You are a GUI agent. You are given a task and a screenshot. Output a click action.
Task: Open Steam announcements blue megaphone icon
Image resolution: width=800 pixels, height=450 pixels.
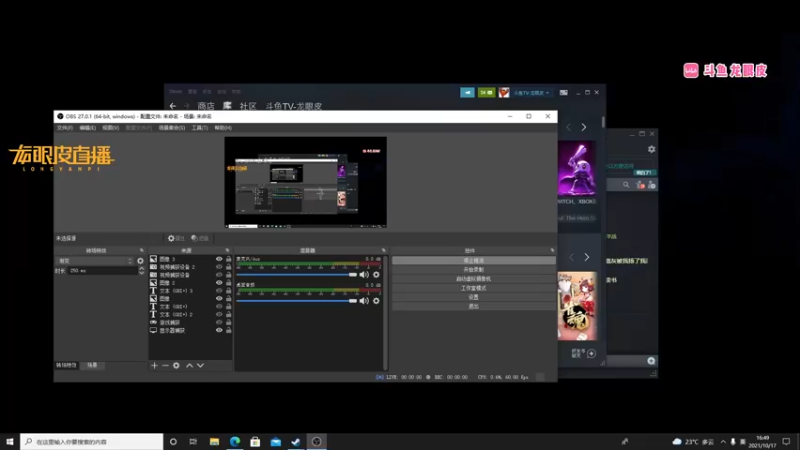click(467, 92)
